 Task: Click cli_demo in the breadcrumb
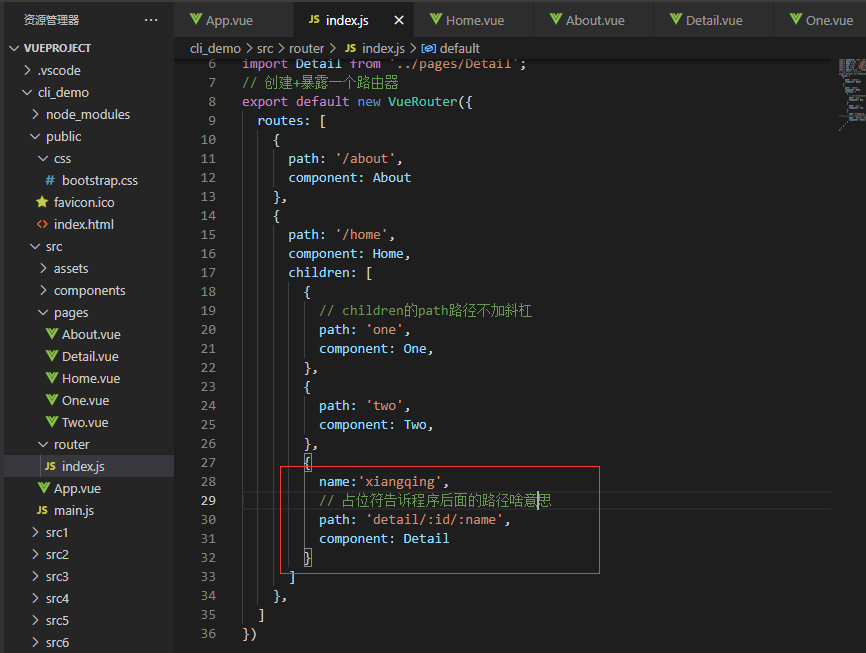[215, 49]
